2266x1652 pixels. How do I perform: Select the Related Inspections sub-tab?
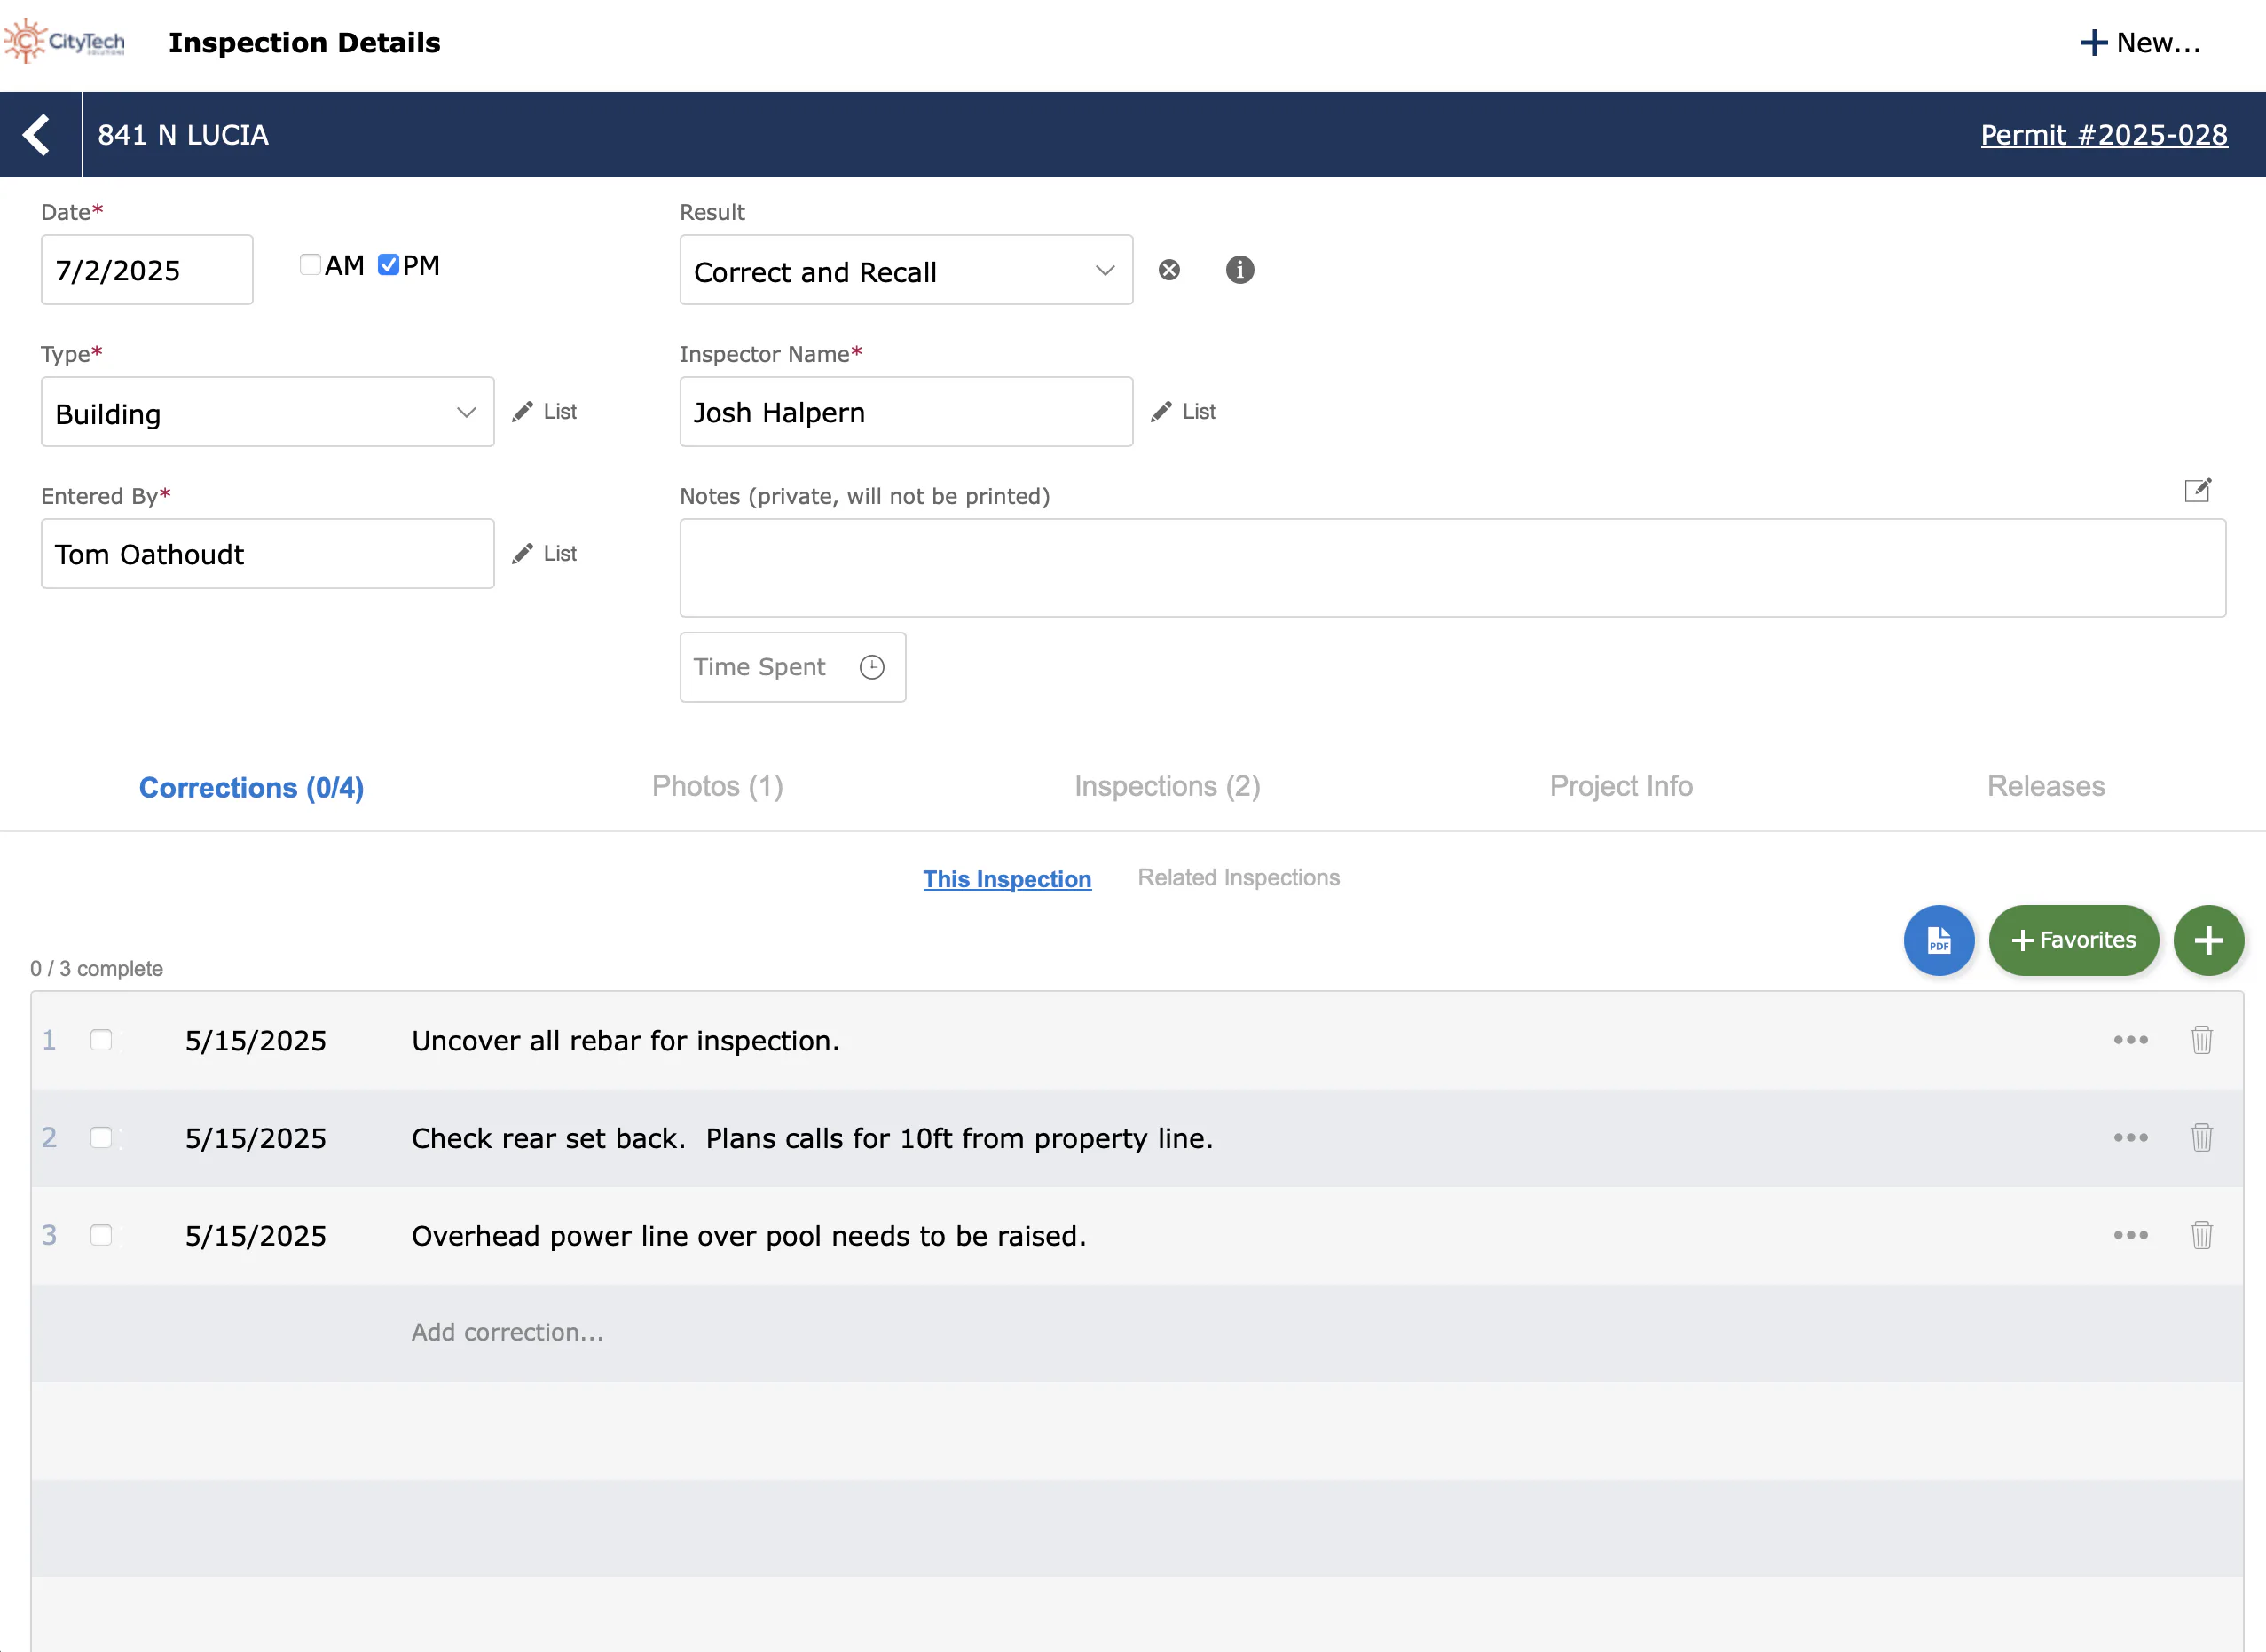[x=1238, y=878]
